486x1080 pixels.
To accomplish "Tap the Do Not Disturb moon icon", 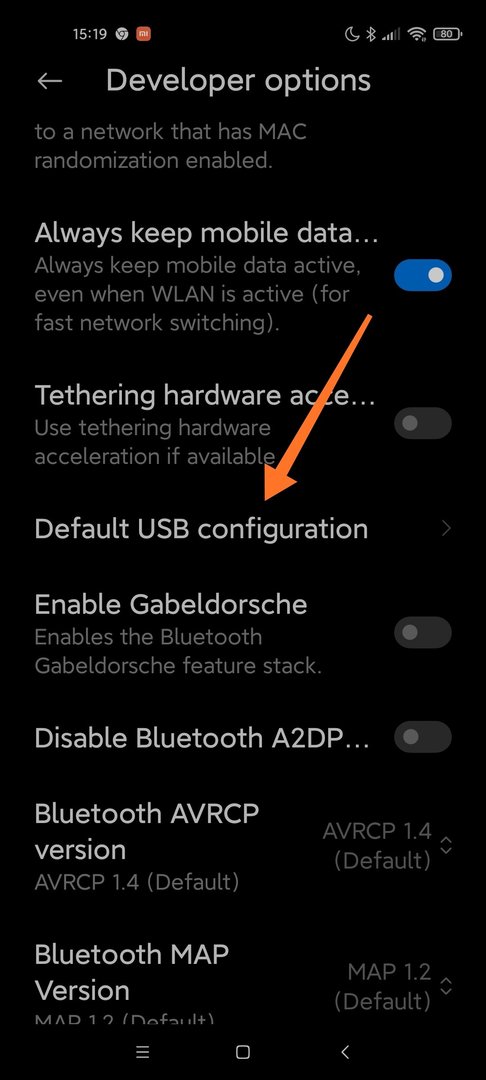I will coord(352,34).
